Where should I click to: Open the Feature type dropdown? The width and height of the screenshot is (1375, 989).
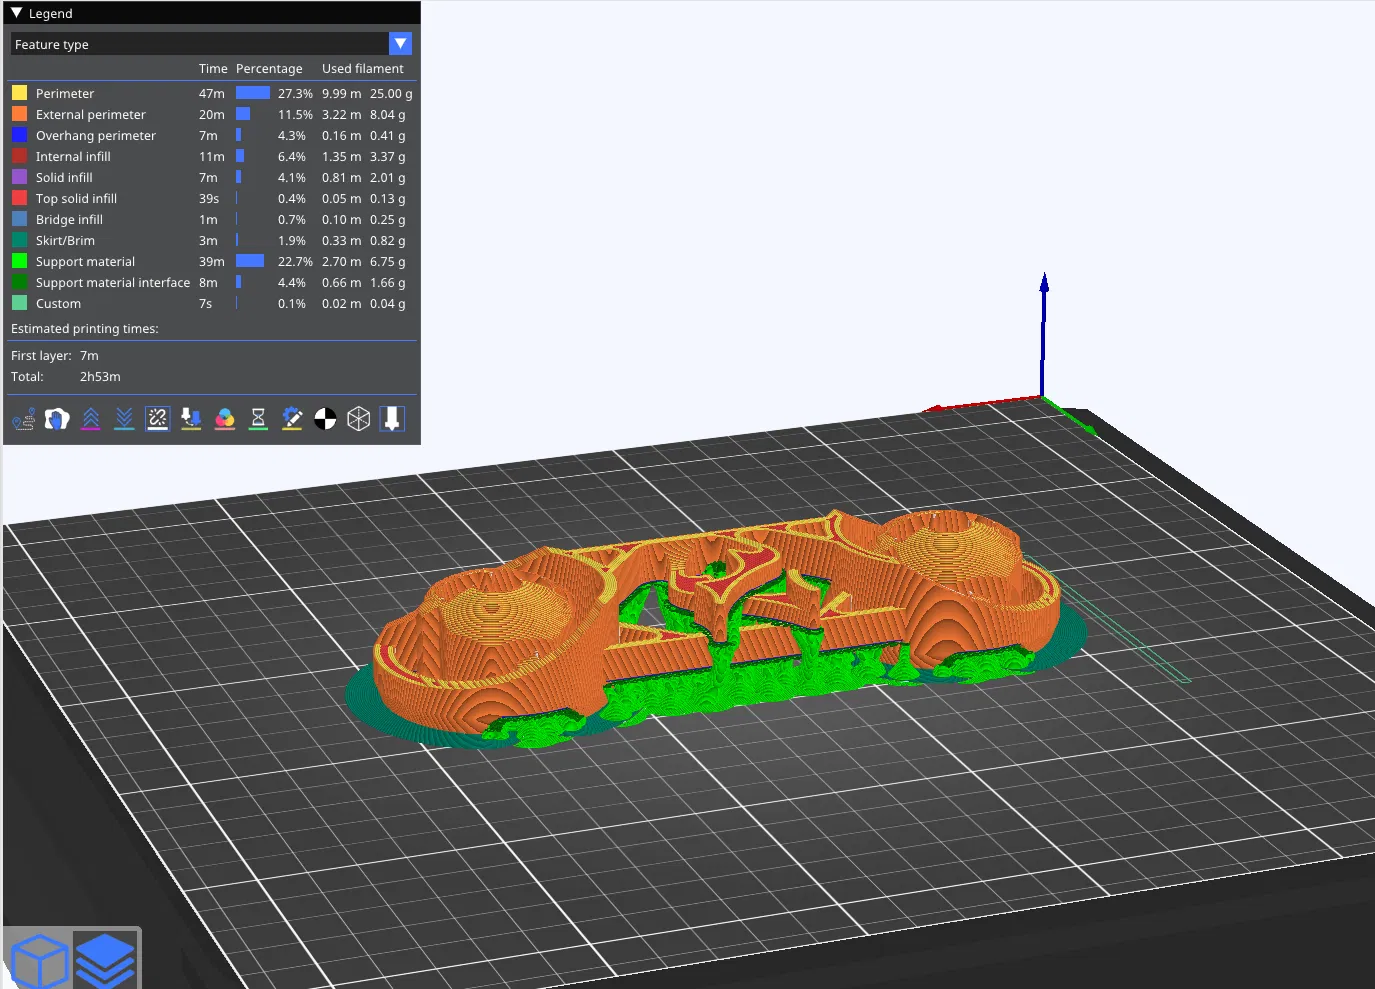pyautogui.click(x=211, y=44)
